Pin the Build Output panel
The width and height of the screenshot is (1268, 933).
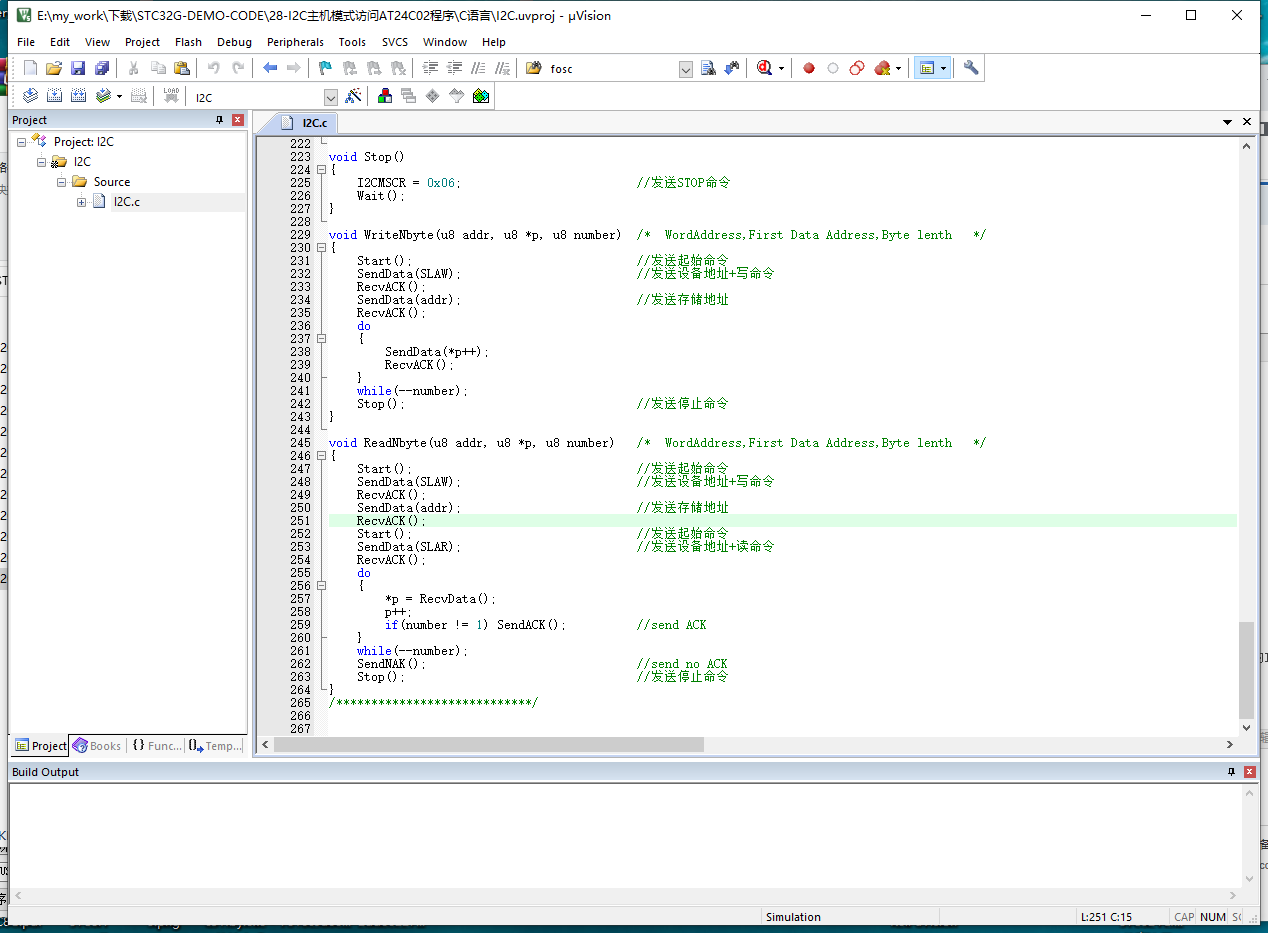[1231, 772]
